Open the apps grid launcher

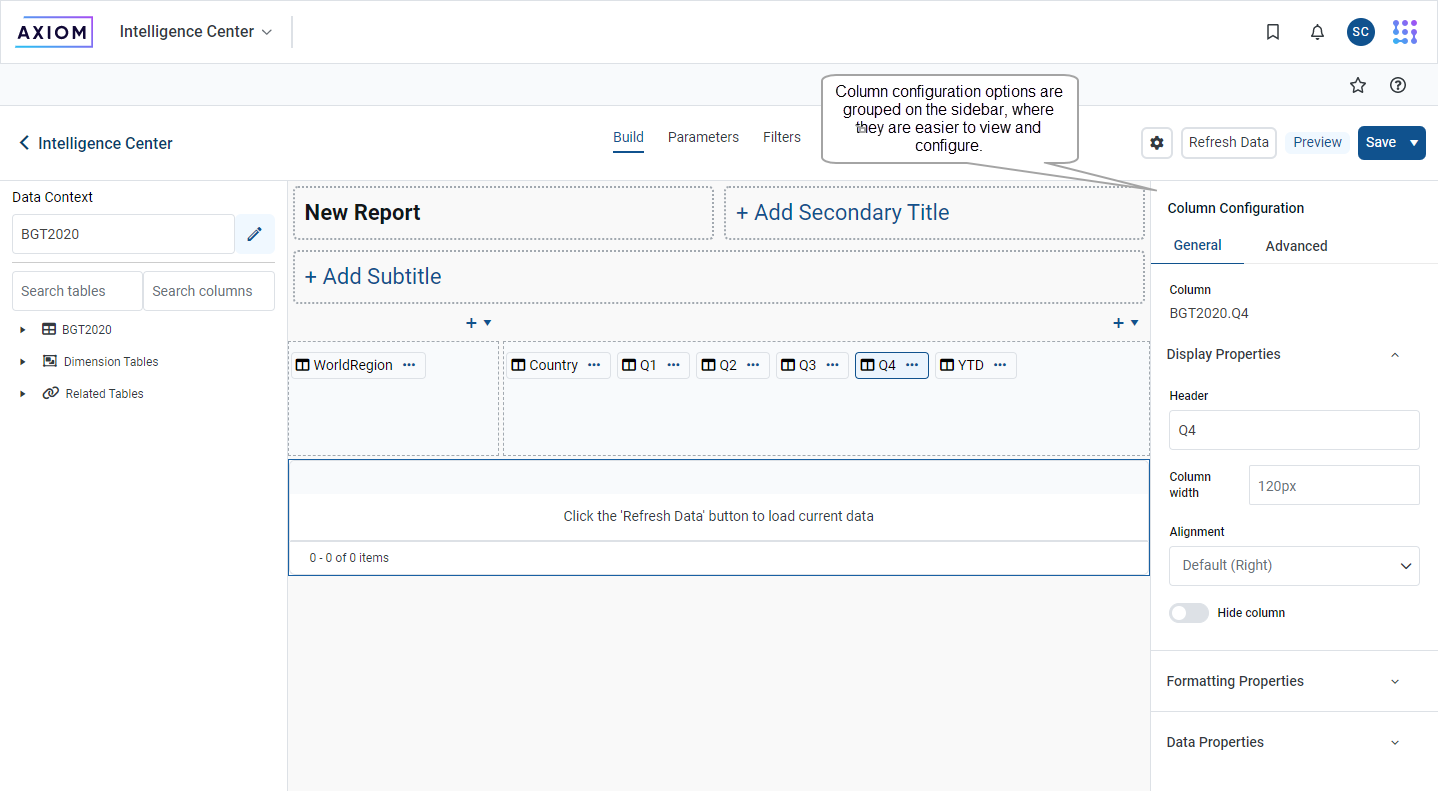[1405, 32]
